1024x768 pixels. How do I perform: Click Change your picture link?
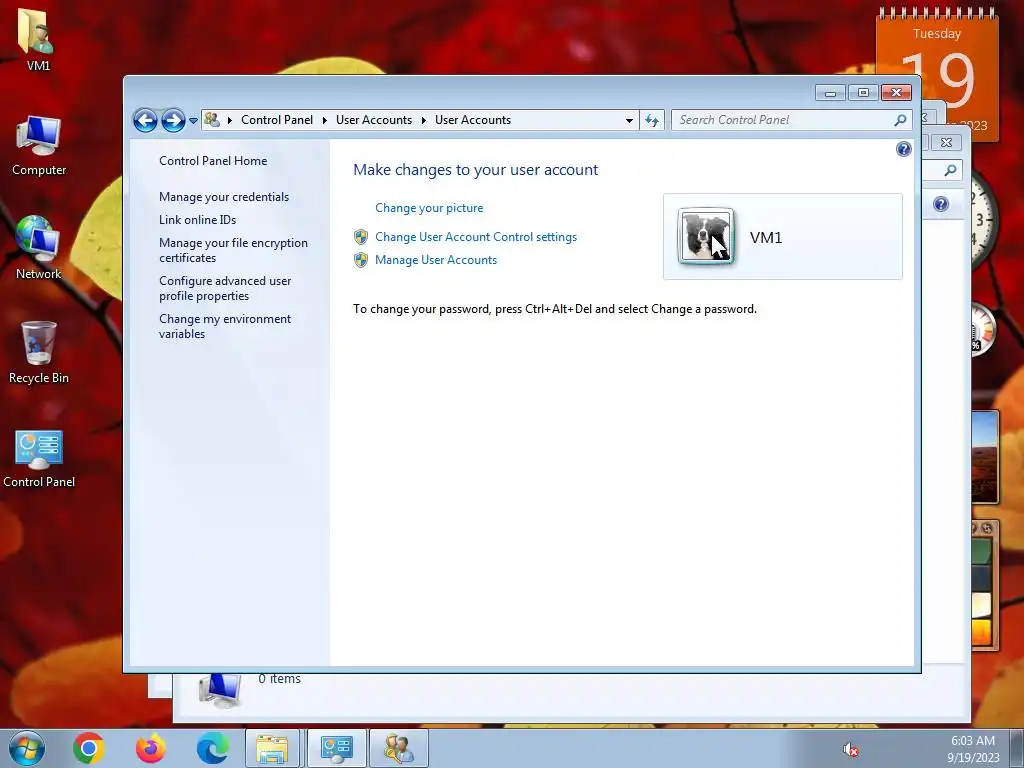[429, 208]
